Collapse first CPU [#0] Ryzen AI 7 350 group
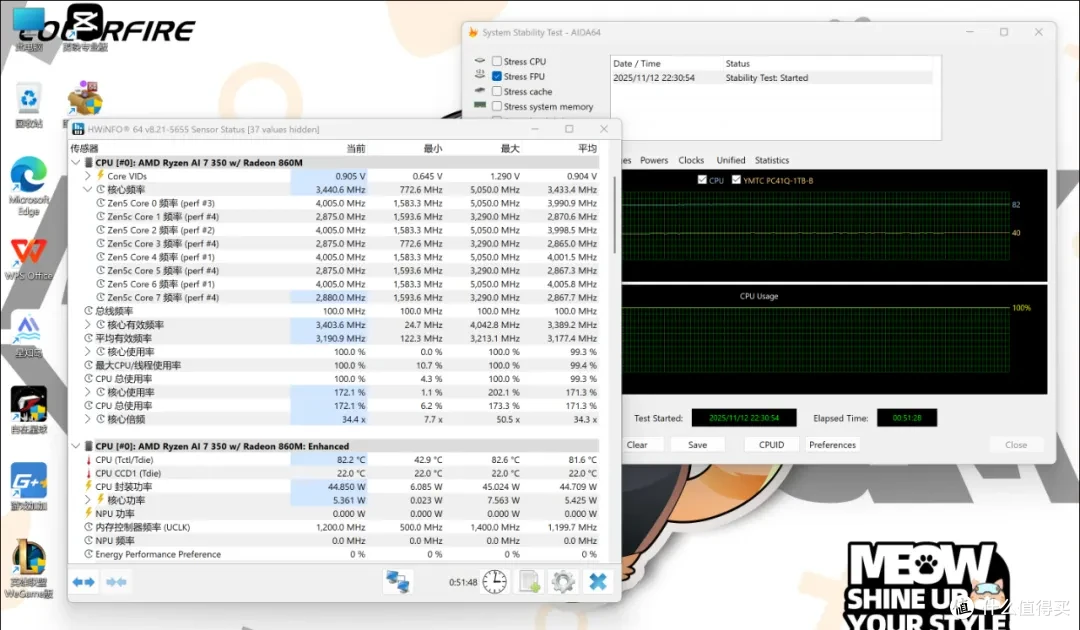Image resolution: width=1080 pixels, height=630 pixels. coord(76,162)
